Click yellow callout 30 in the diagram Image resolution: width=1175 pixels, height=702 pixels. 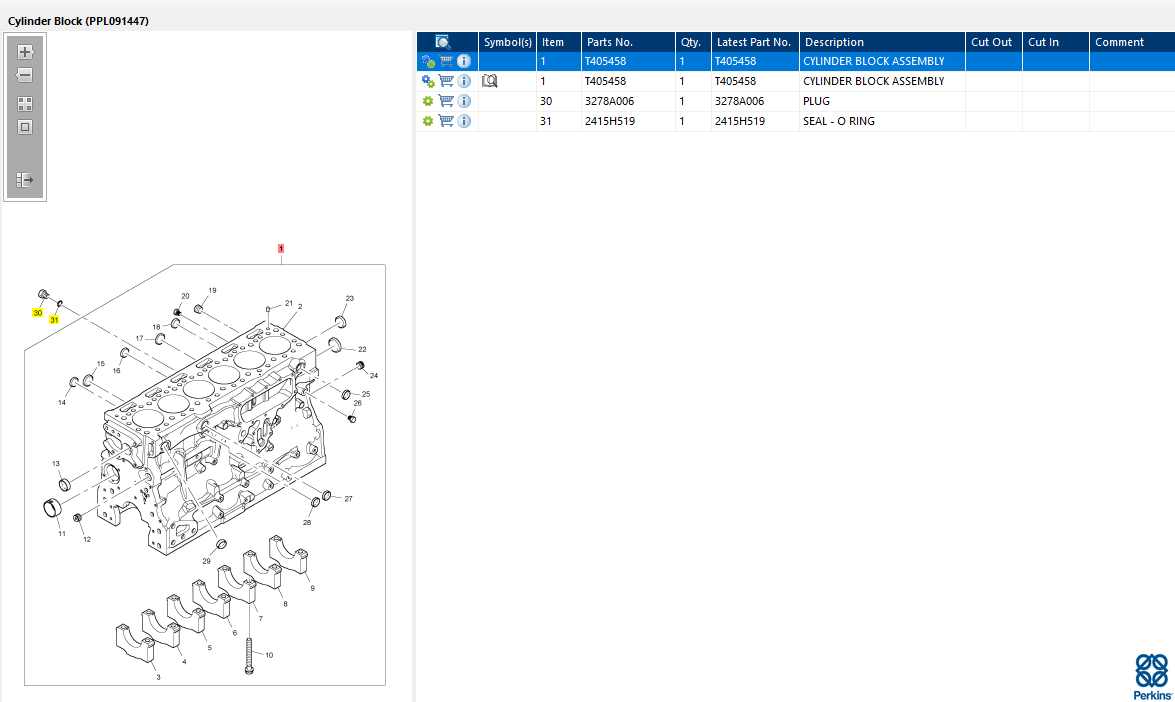click(x=37, y=312)
